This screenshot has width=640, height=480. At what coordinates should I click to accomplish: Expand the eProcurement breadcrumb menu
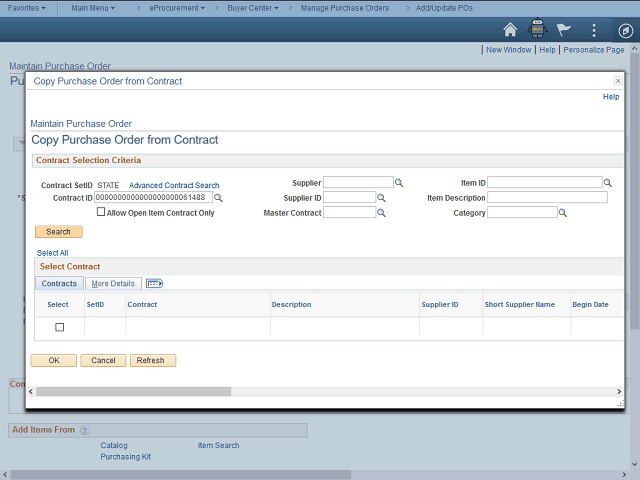click(x=177, y=7)
